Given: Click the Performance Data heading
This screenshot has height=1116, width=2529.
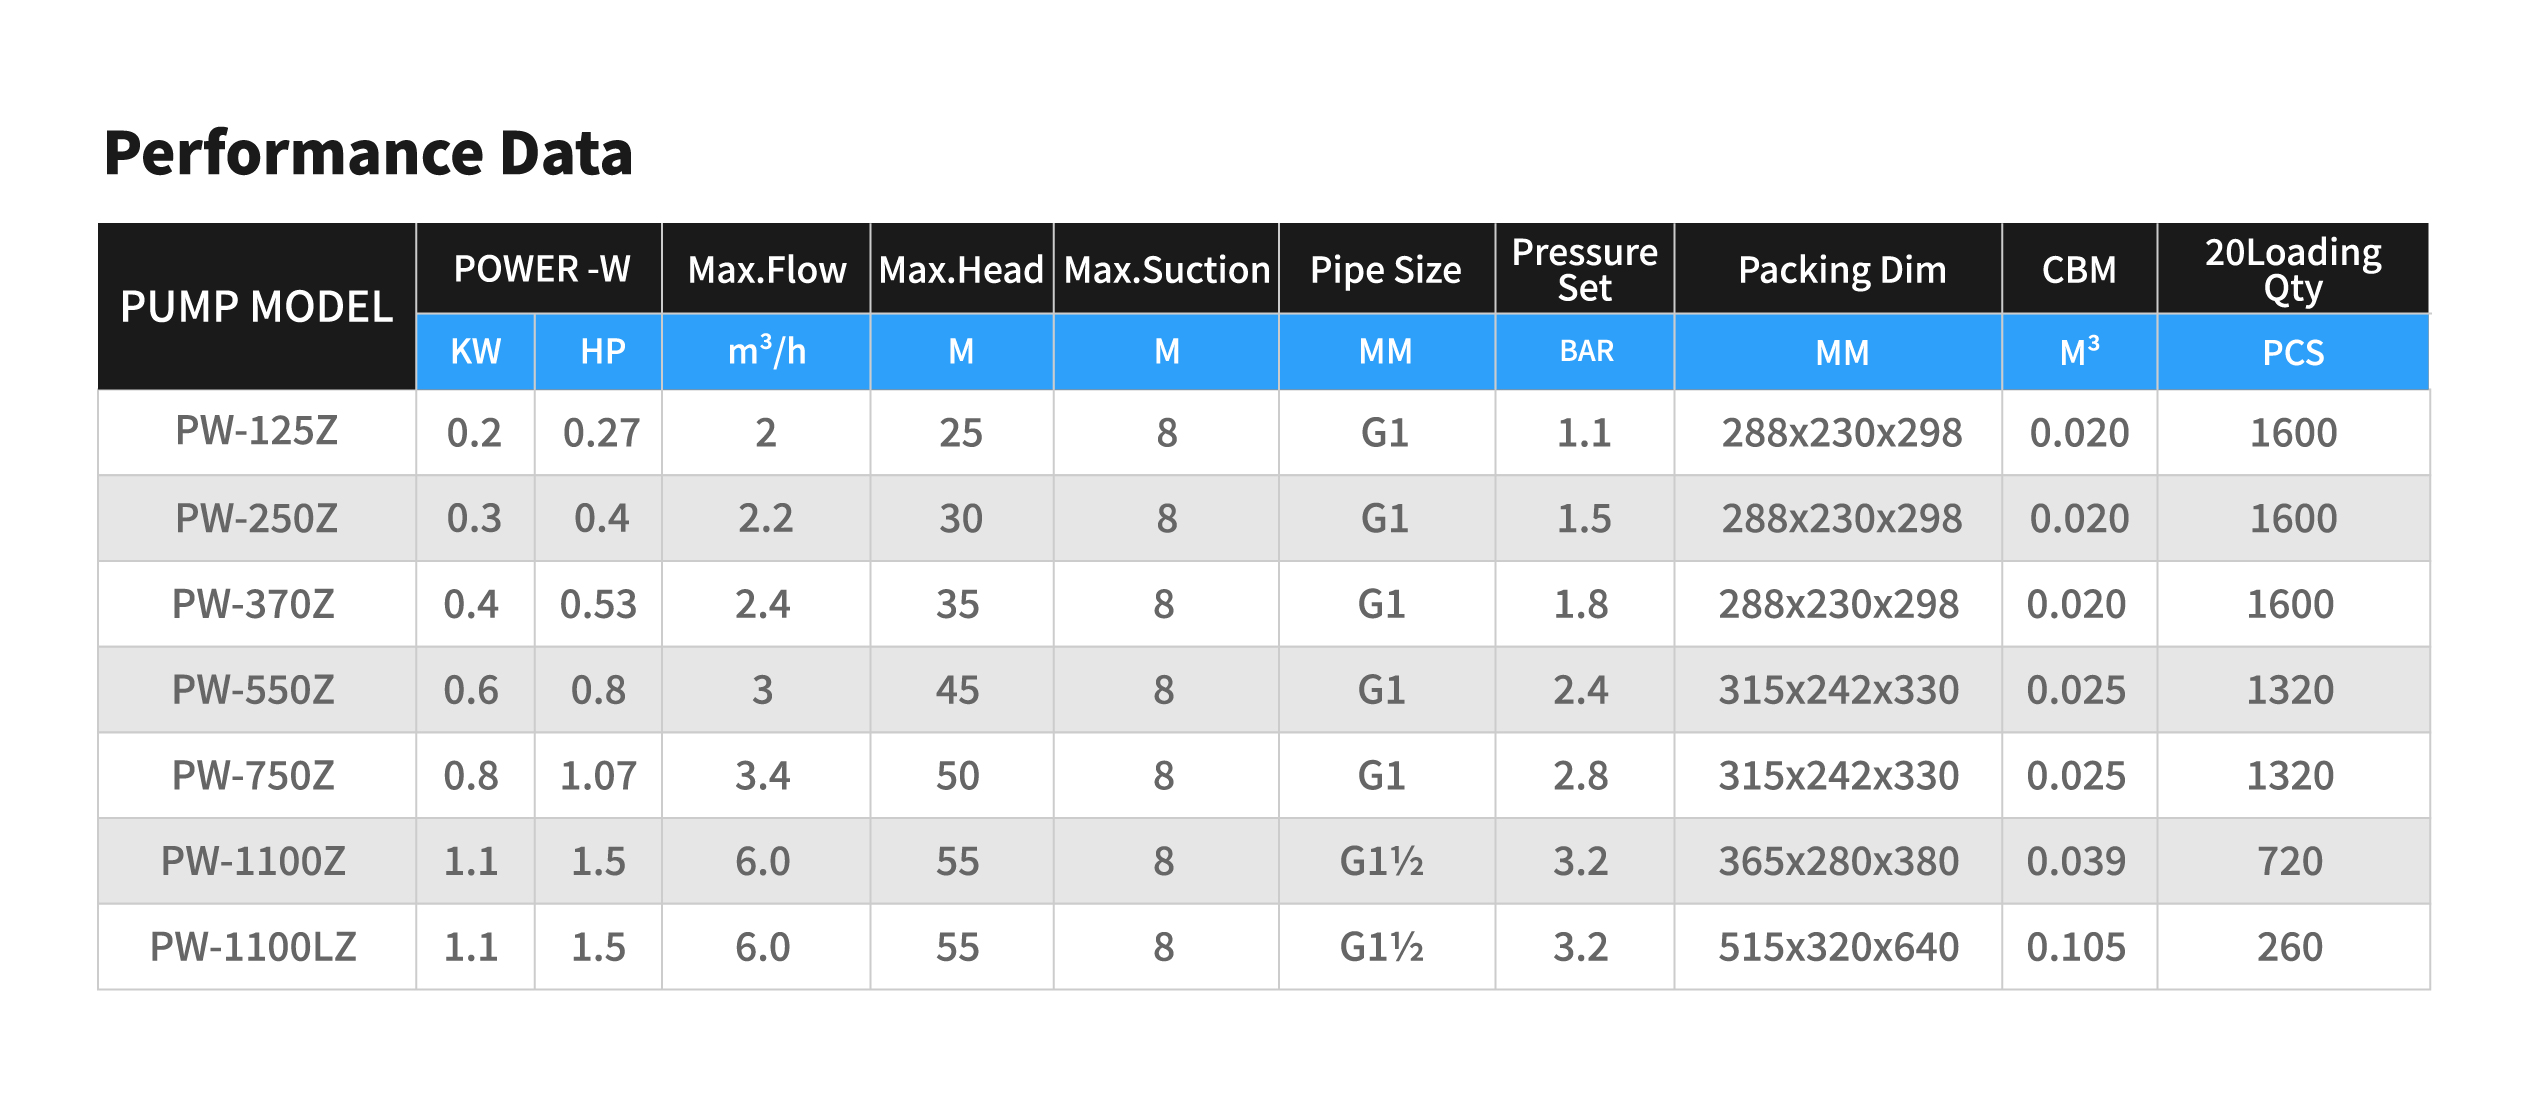Looking at the screenshot, I should click(368, 154).
